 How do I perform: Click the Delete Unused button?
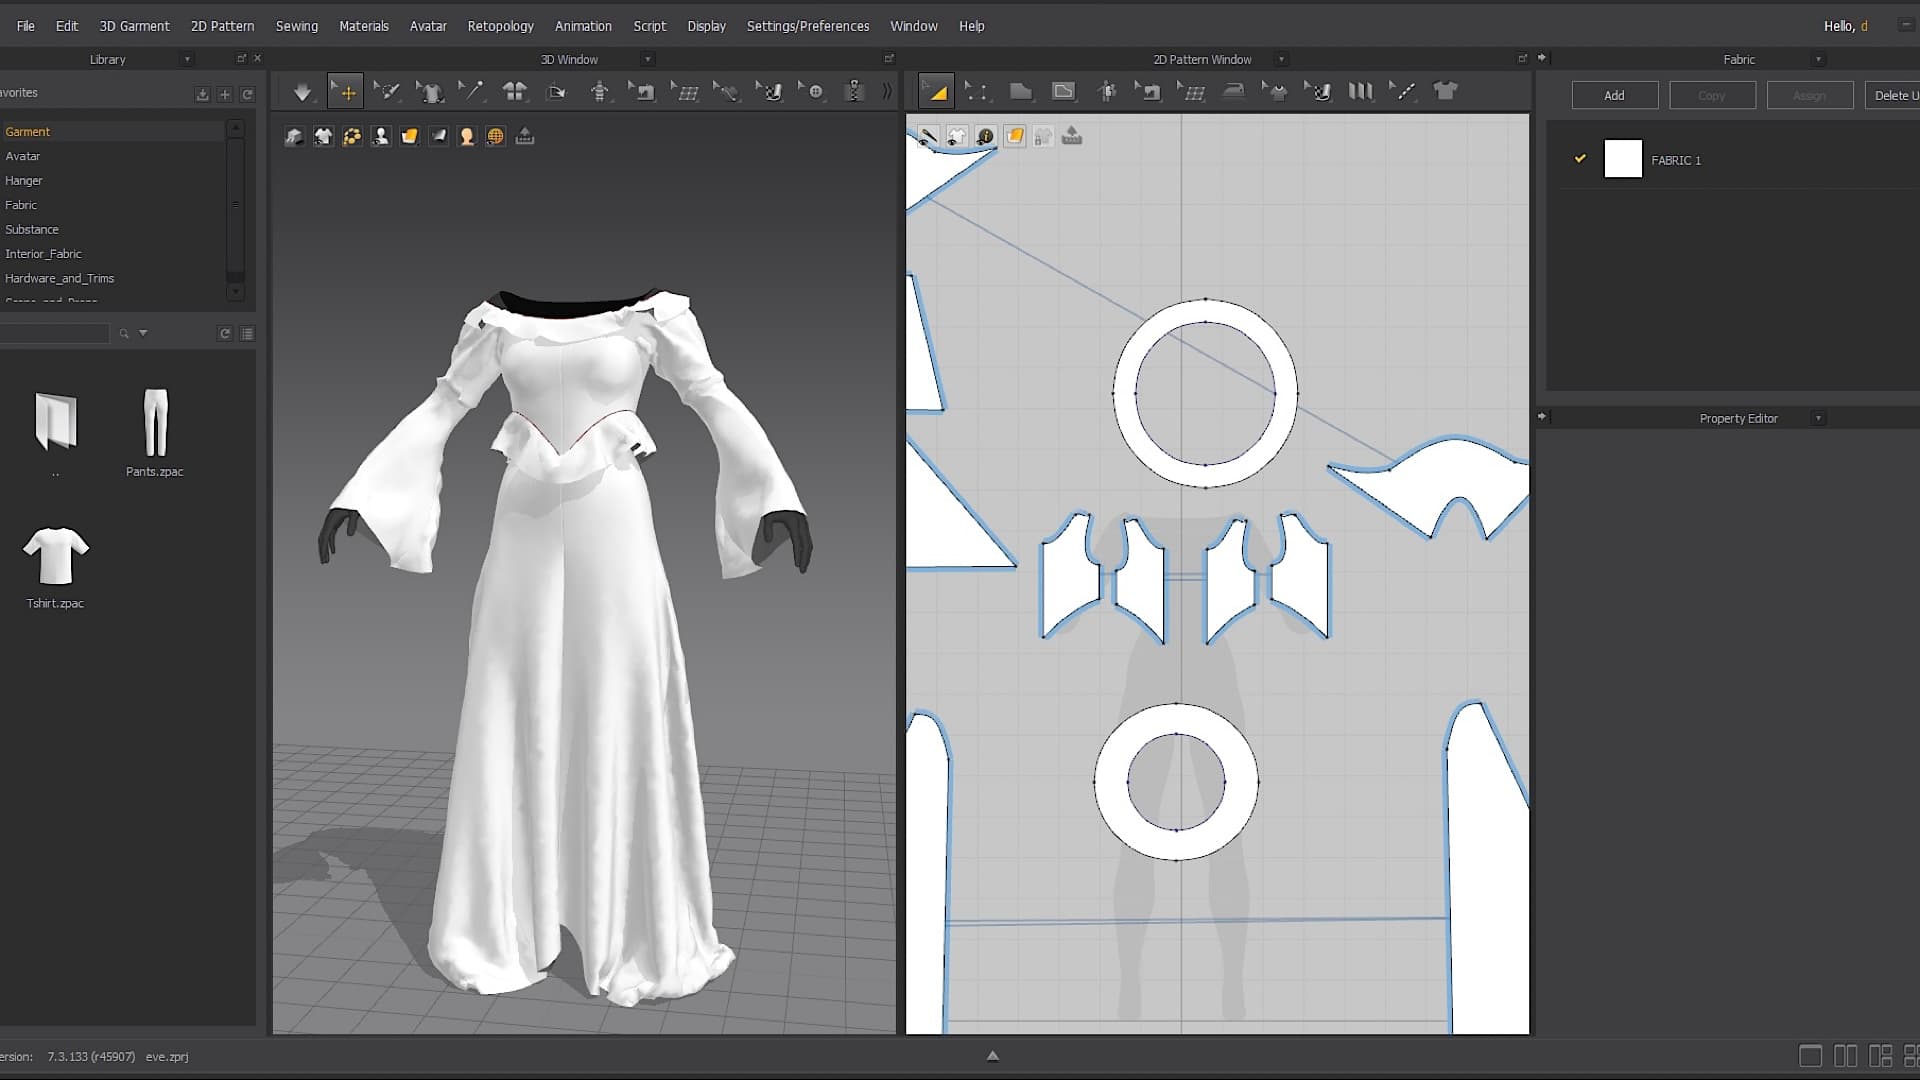1892,95
